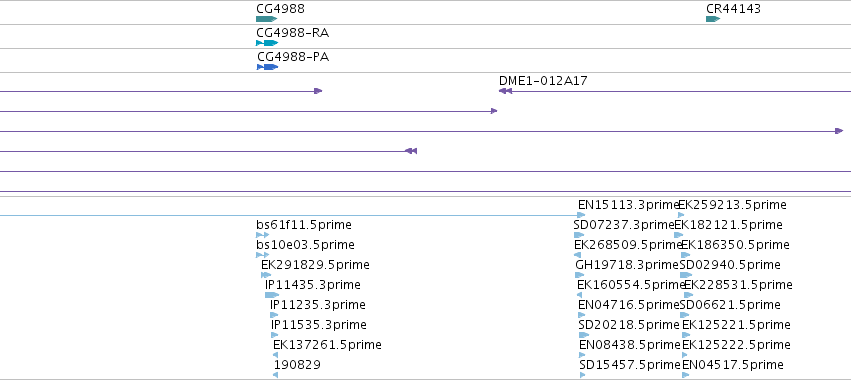Click the SD07237.3prime EST glyph
Screen dimensions: 851x380
click(579, 235)
